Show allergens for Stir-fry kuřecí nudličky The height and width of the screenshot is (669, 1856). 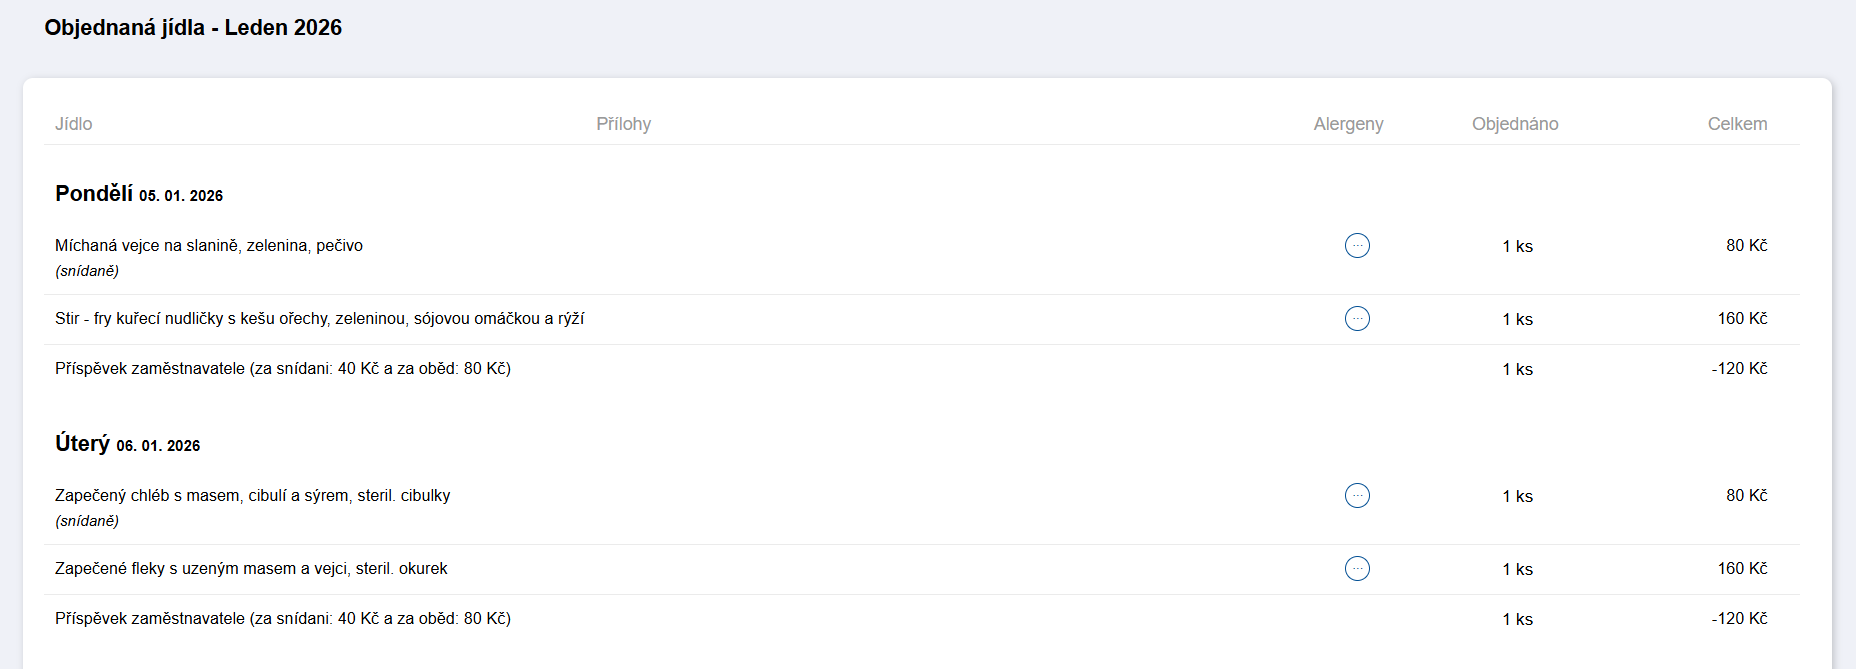click(x=1357, y=318)
